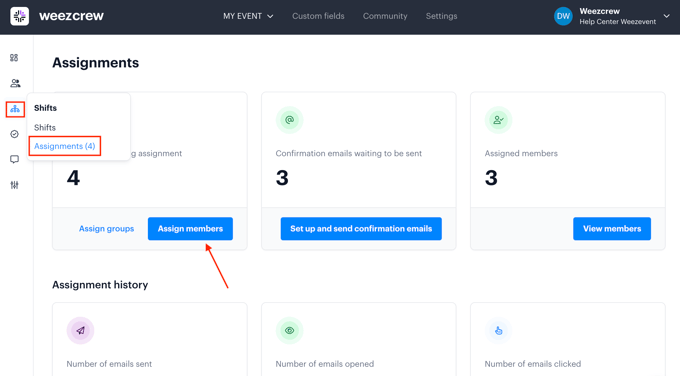680x376 pixels.
Task: Expand the MY EVENT dropdown
Action: [x=248, y=16]
